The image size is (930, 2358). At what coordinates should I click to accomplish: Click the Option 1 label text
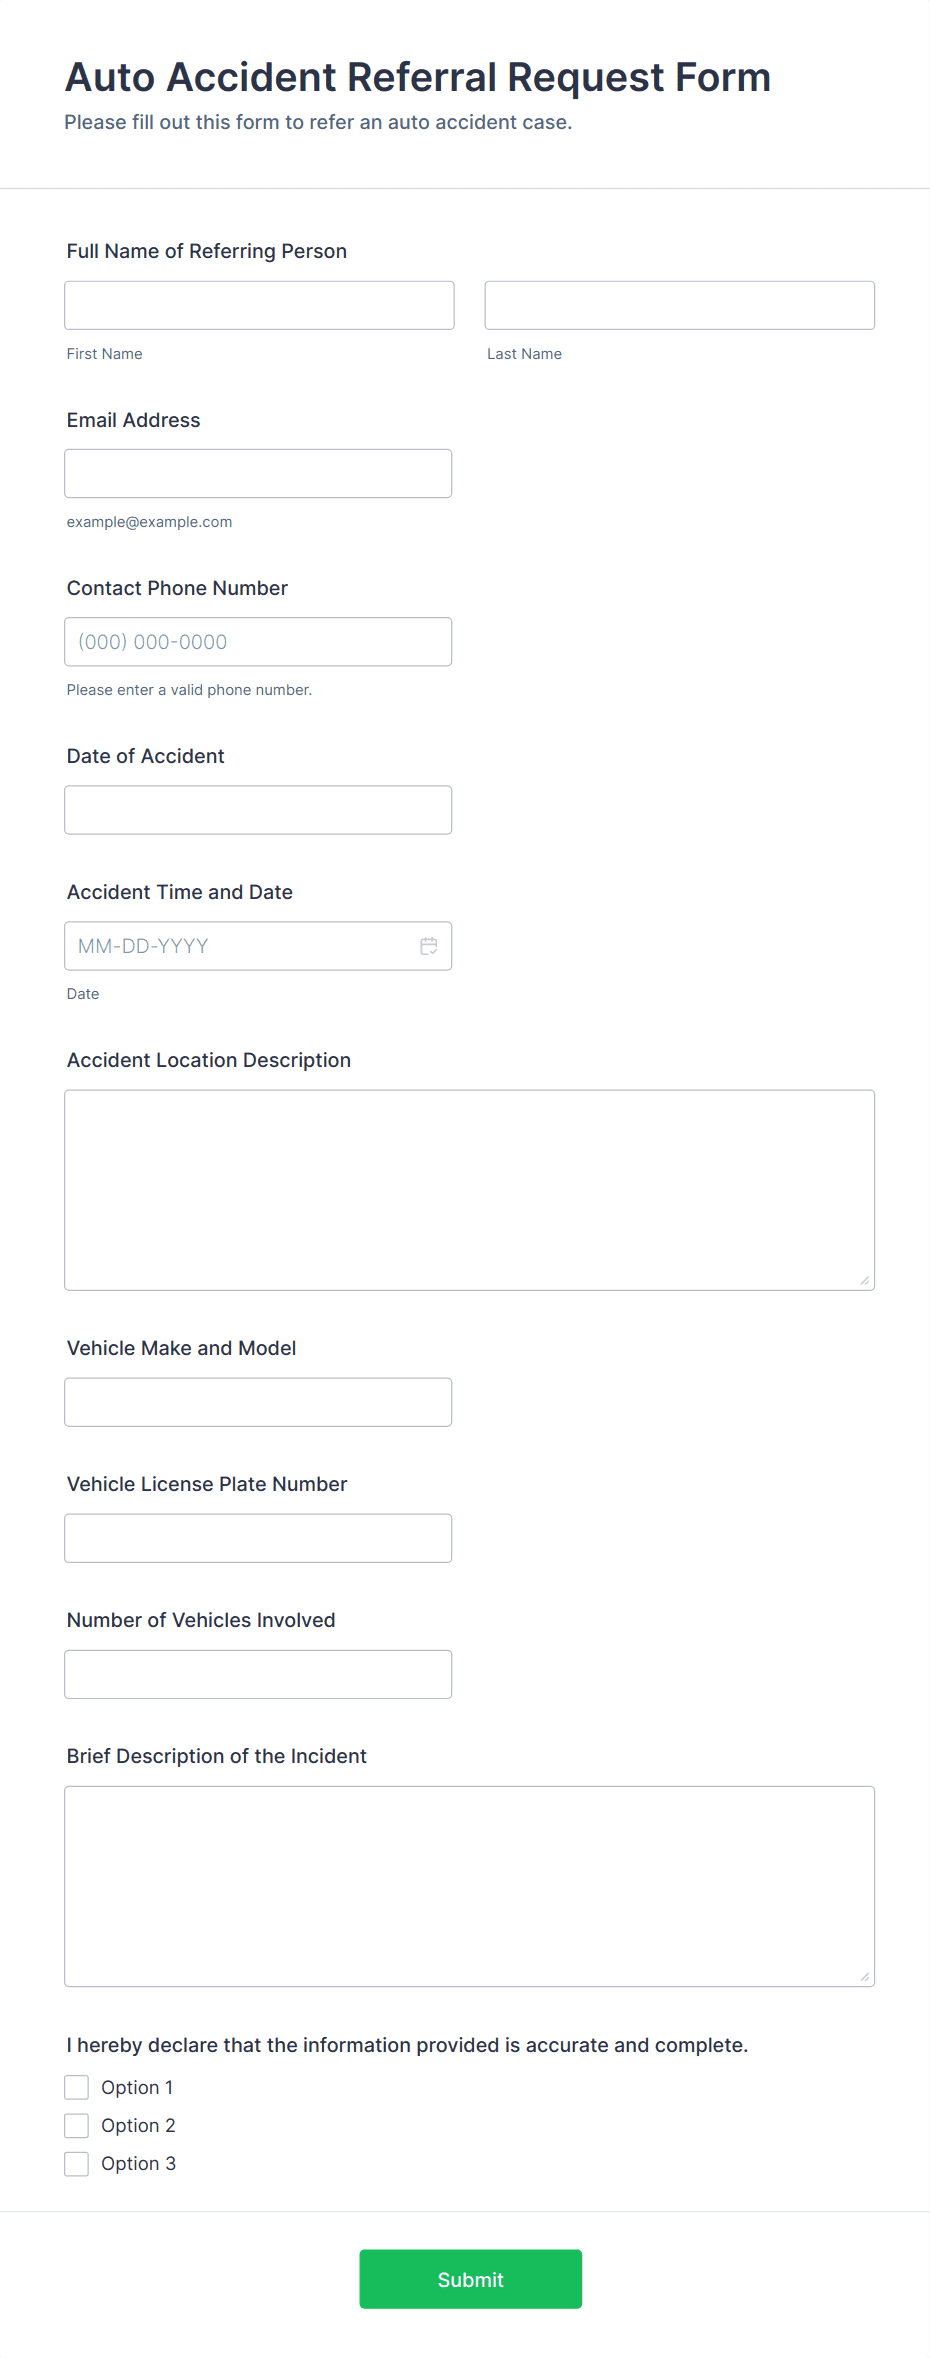[137, 2087]
